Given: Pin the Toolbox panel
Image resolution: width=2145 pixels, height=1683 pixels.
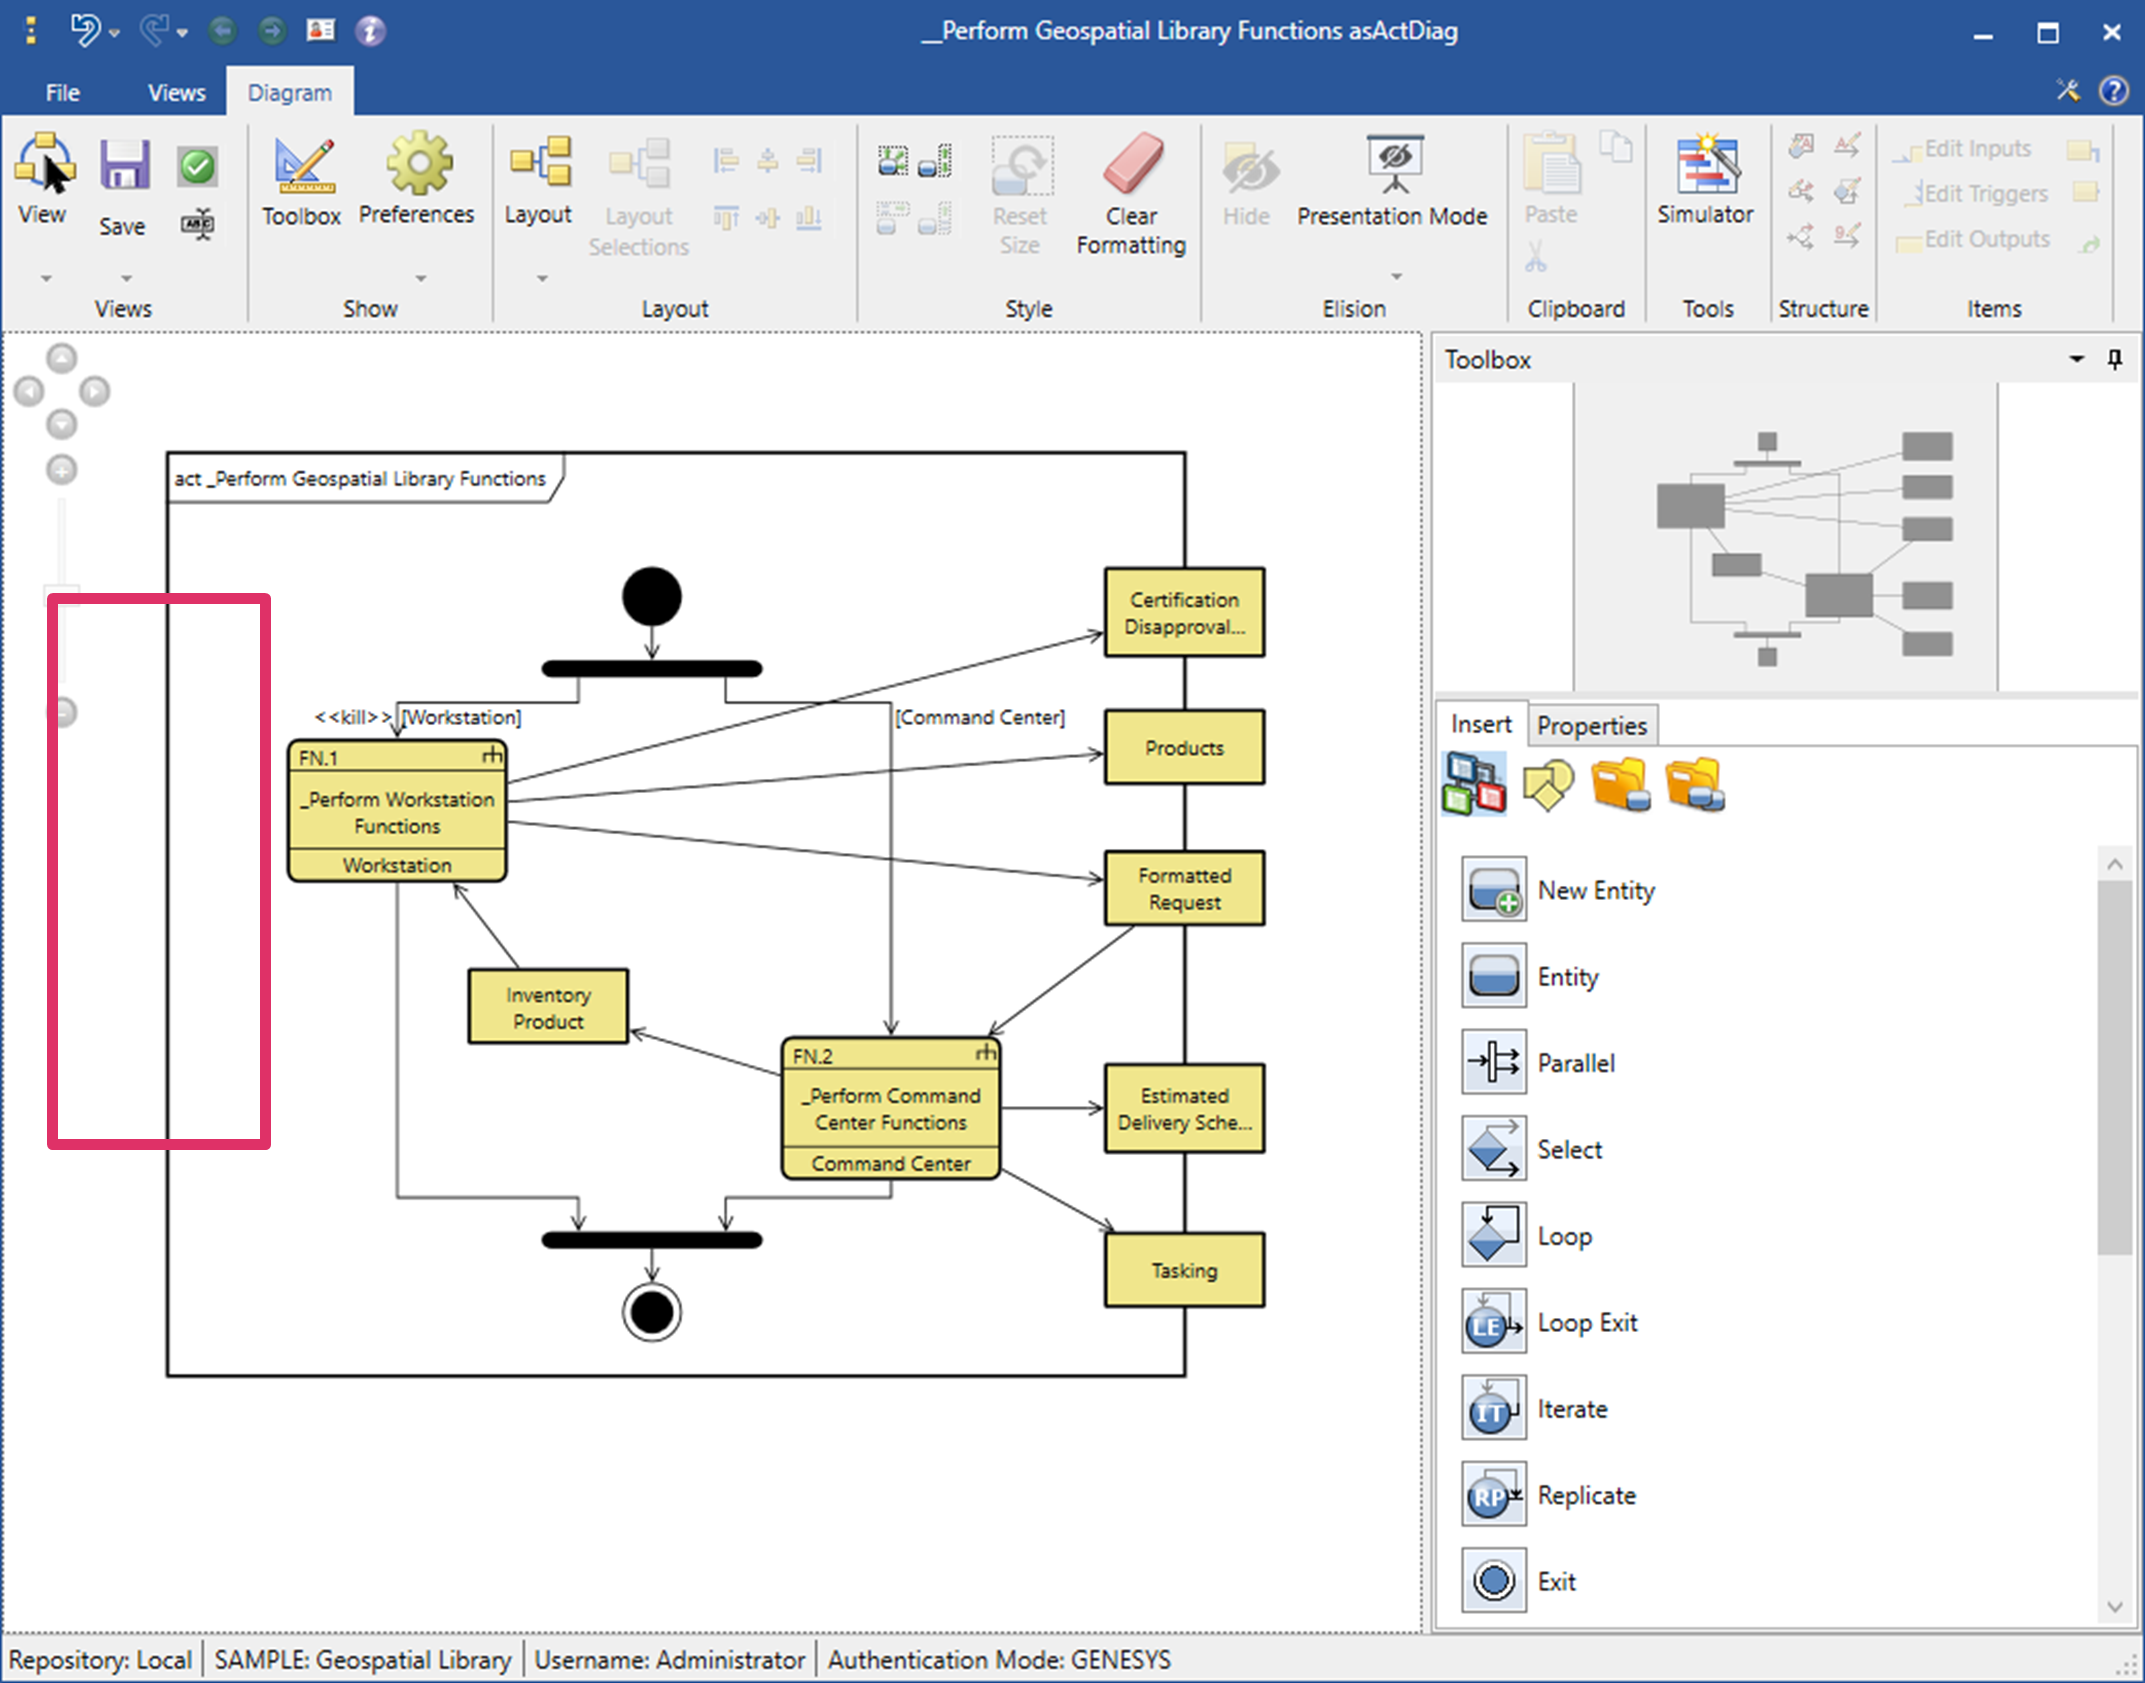Looking at the screenshot, I should pos(2115,359).
